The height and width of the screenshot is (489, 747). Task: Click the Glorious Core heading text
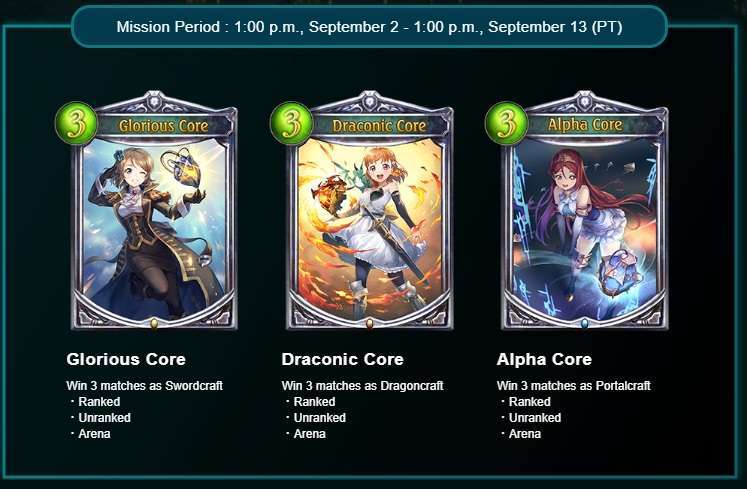[126, 359]
